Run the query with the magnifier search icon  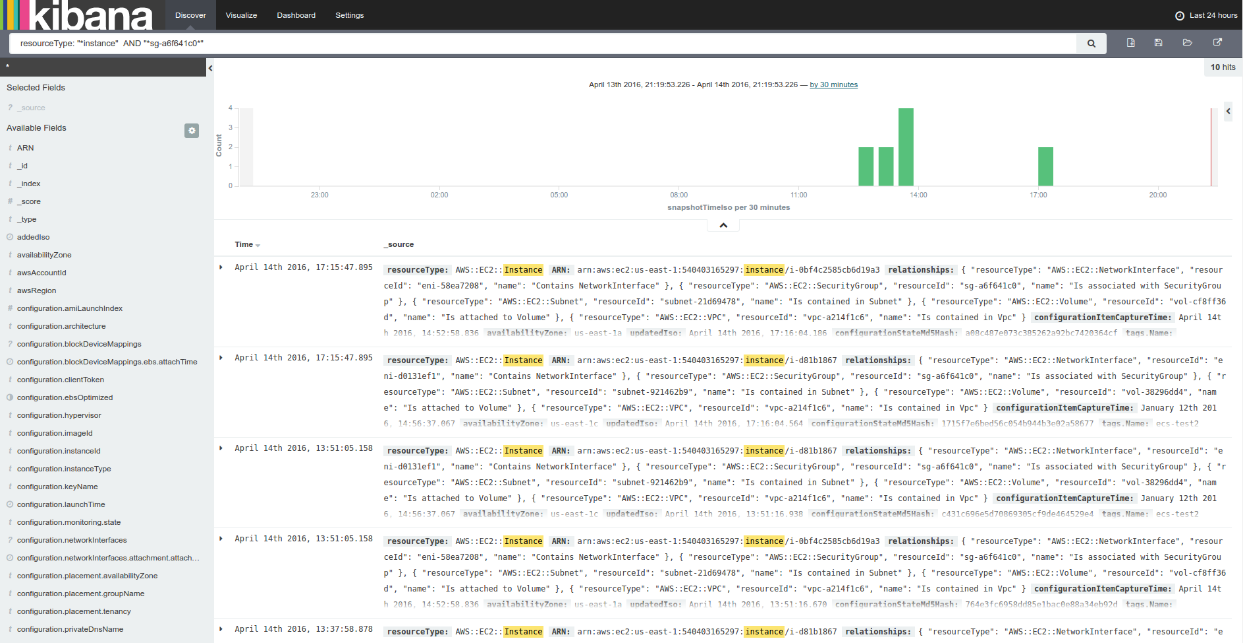coord(1091,43)
